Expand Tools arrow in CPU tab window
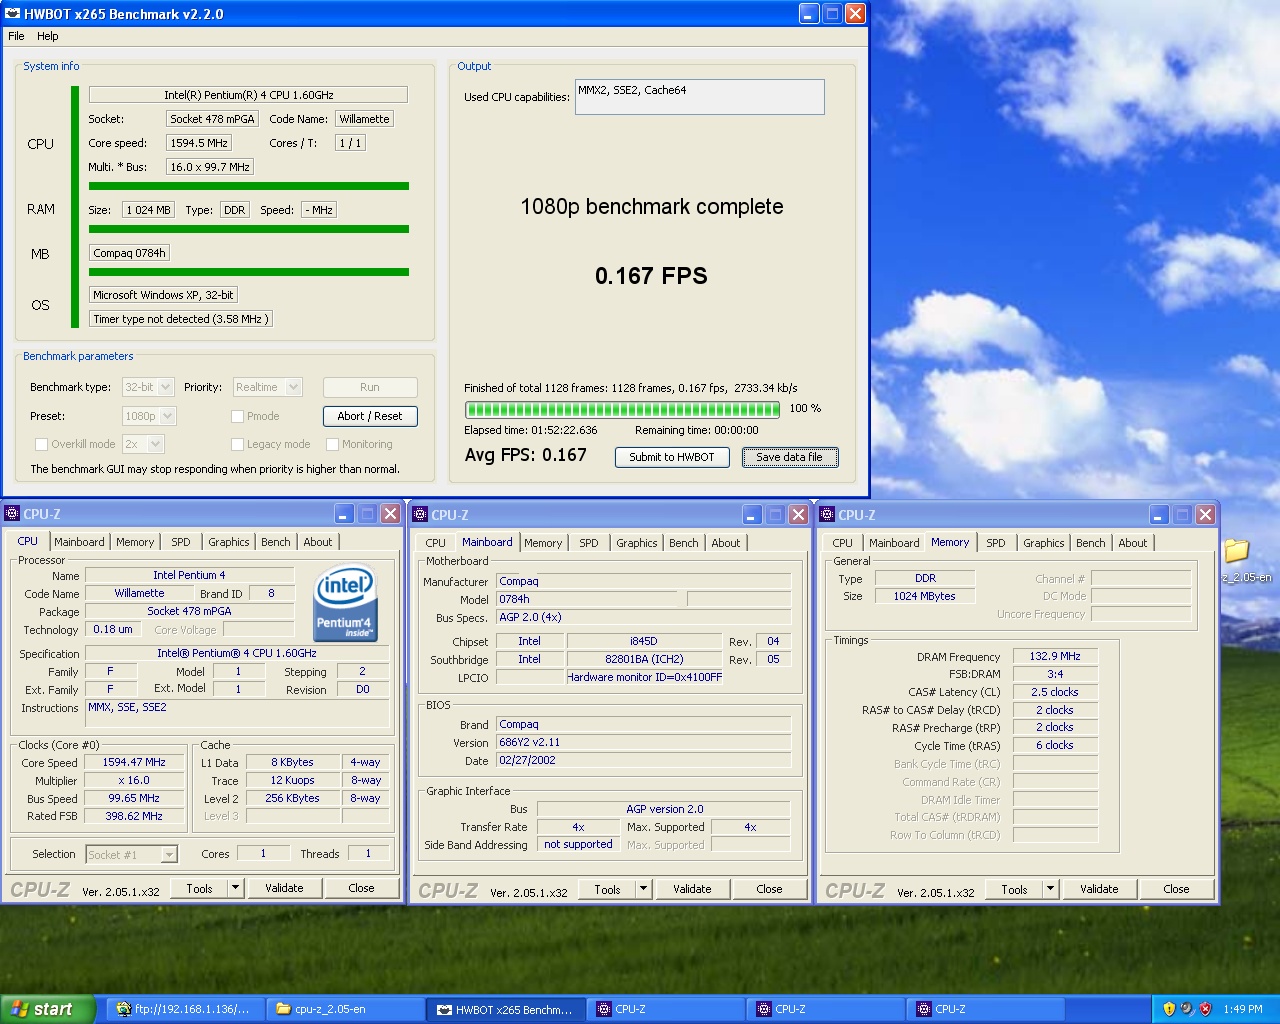Image resolution: width=1280 pixels, height=1024 pixels. coord(235,888)
